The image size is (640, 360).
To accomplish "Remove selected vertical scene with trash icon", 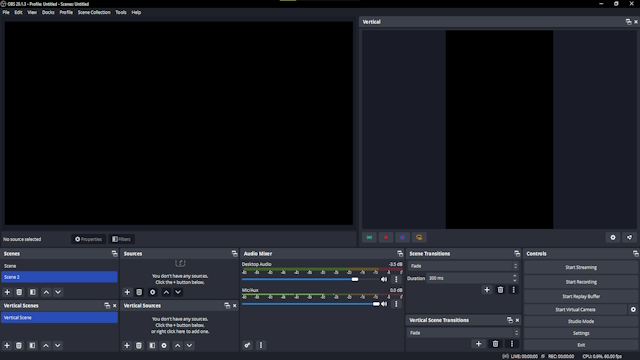I will tap(19, 346).
